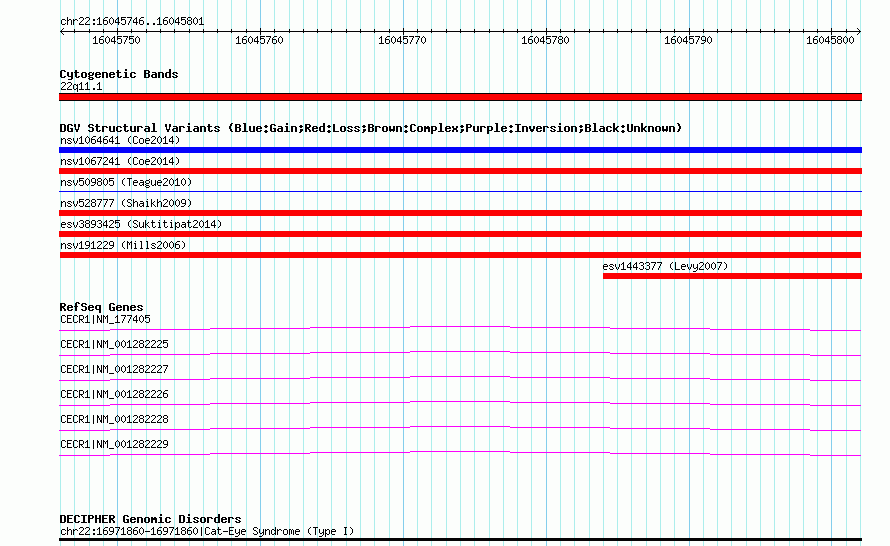The width and height of the screenshot is (890, 546).
Task: Open transcript CECR1|NM_001282225
Action: pyautogui.click(x=114, y=345)
